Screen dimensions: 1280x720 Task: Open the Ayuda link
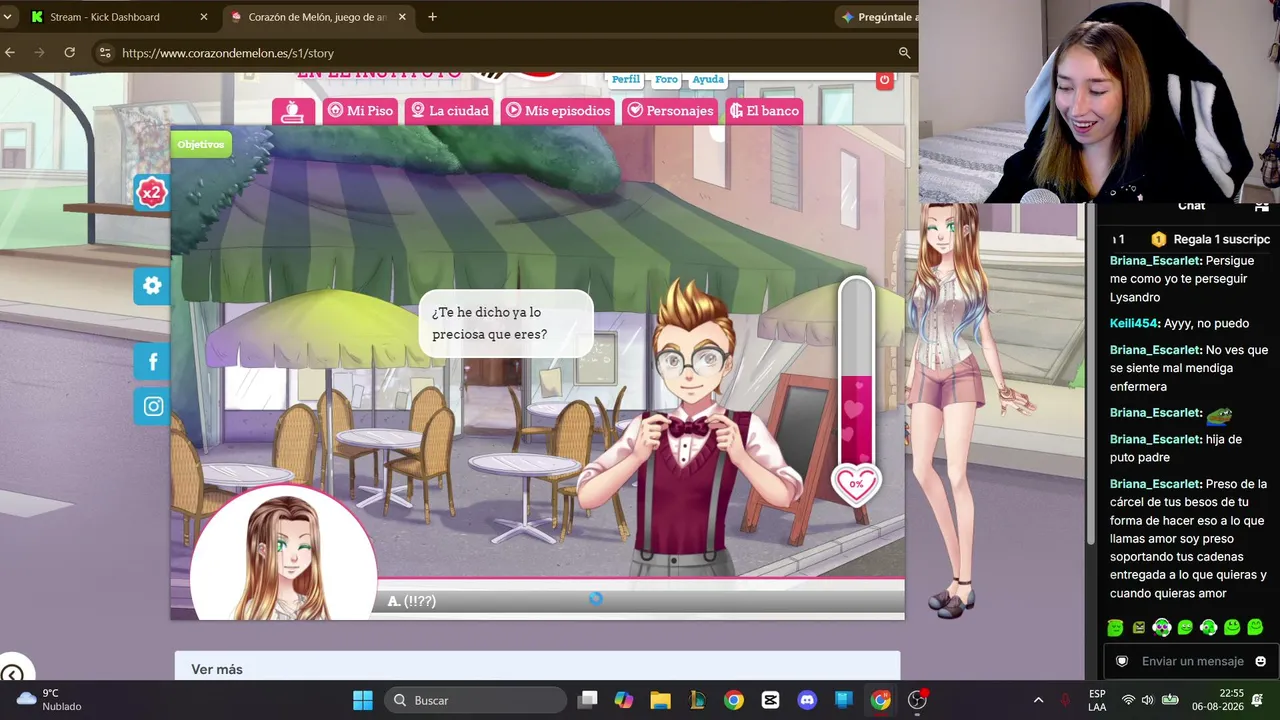click(x=708, y=79)
